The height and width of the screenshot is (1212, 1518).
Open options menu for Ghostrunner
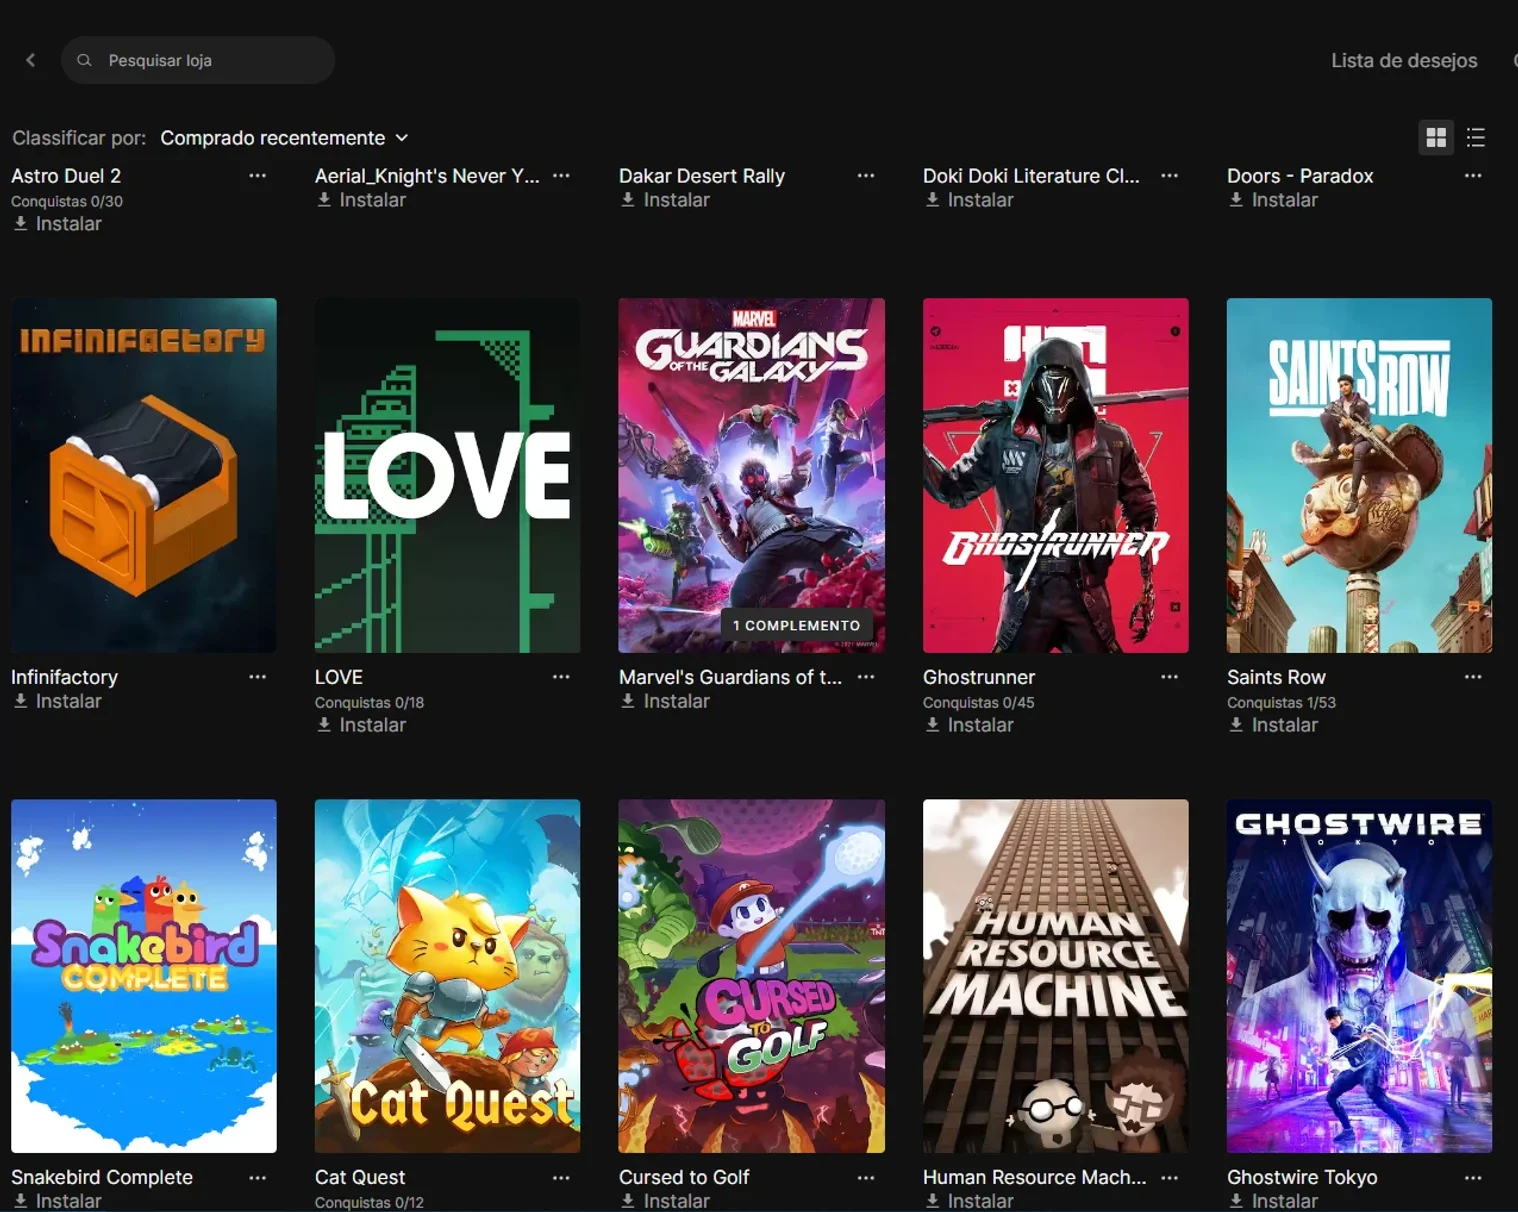tap(1170, 677)
